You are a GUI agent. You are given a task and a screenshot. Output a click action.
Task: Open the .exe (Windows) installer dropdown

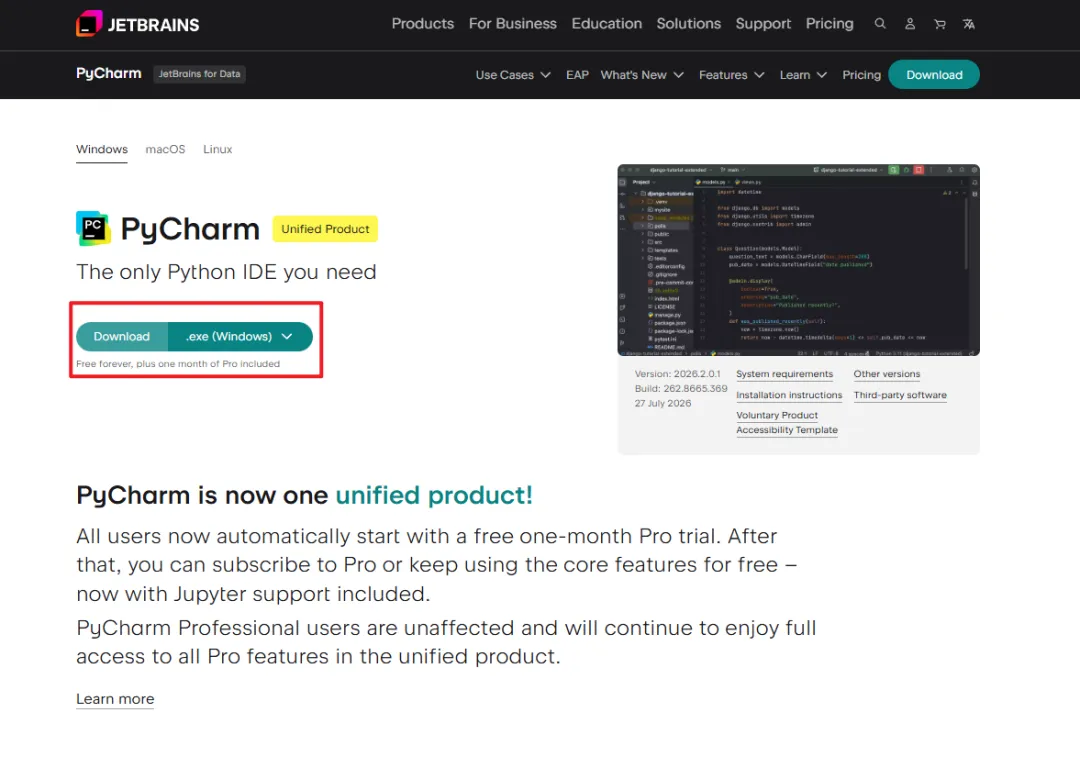pos(240,336)
